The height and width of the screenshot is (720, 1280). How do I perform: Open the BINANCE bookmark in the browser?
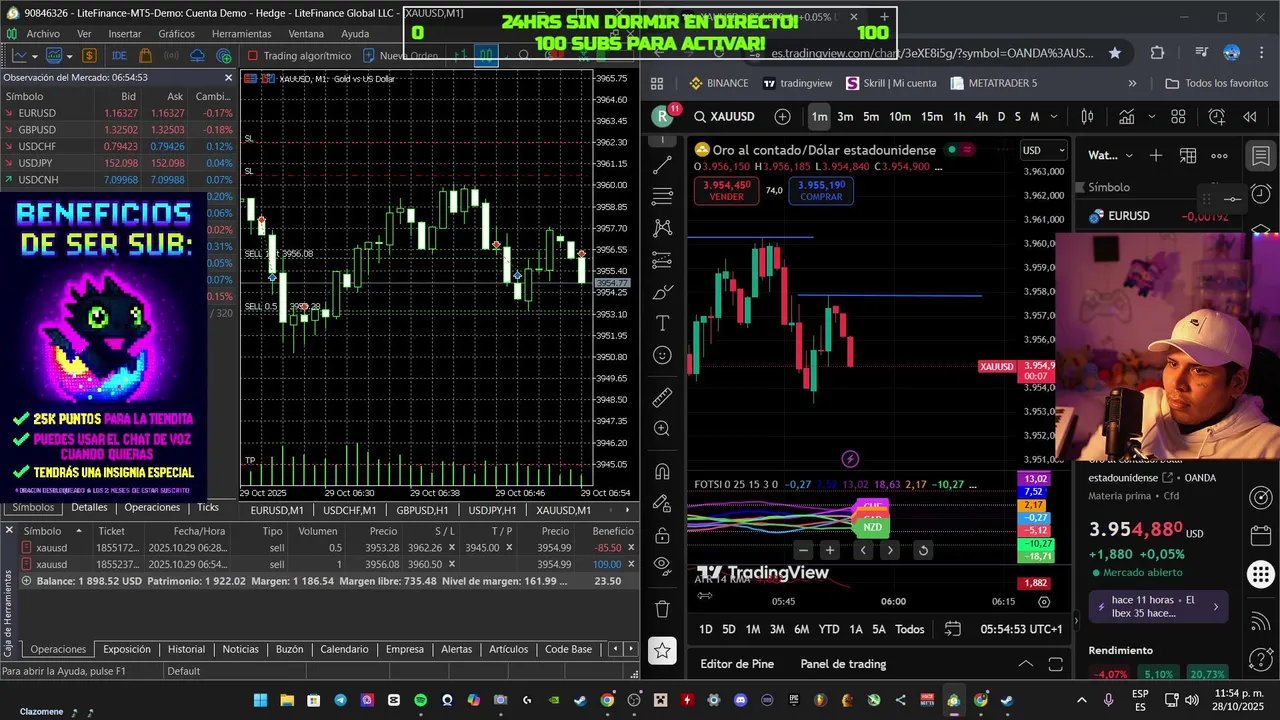click(718, 83)
